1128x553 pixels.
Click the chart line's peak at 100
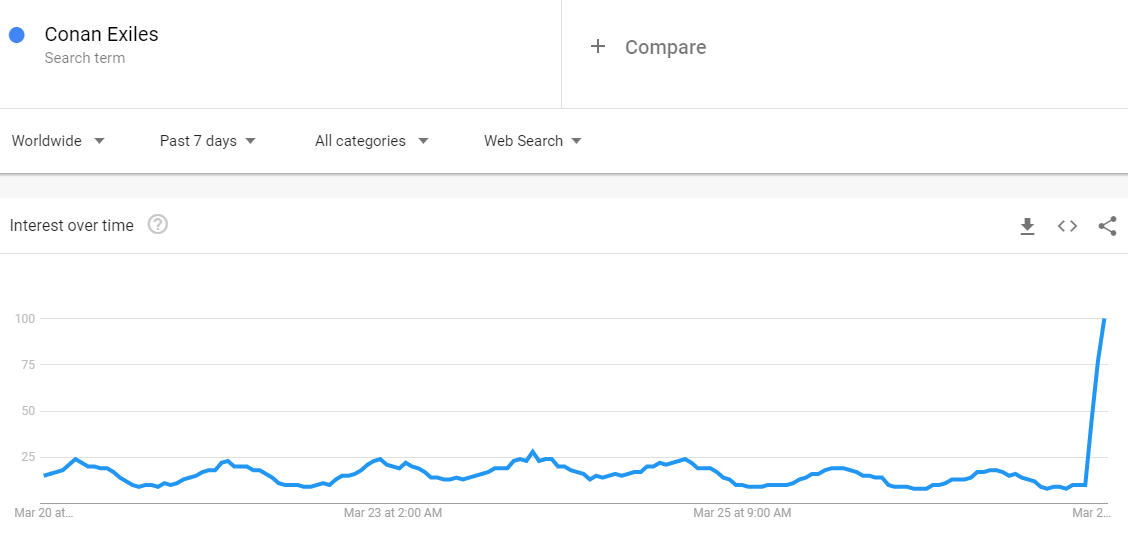pyautogui.click(x=1104, y=319)
